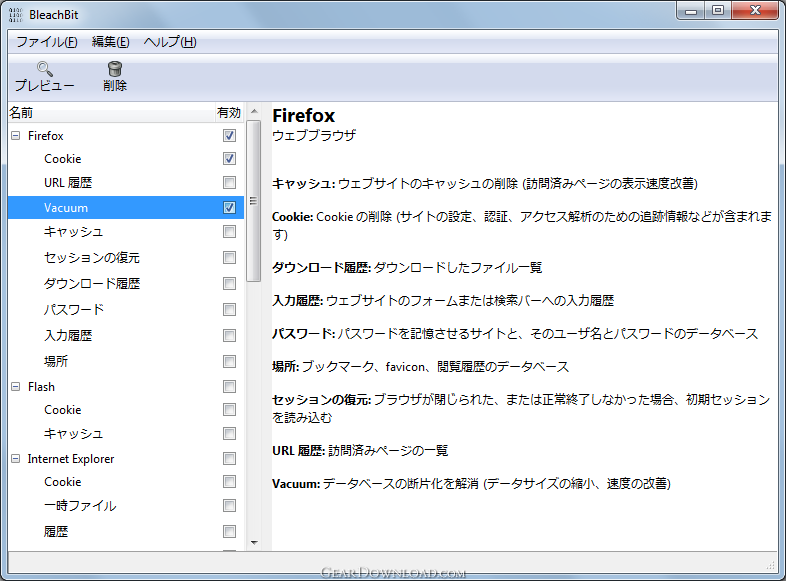Click the Preview magnifier toolbar icon
Screen dimensions: 786x581
coord(45,69)
